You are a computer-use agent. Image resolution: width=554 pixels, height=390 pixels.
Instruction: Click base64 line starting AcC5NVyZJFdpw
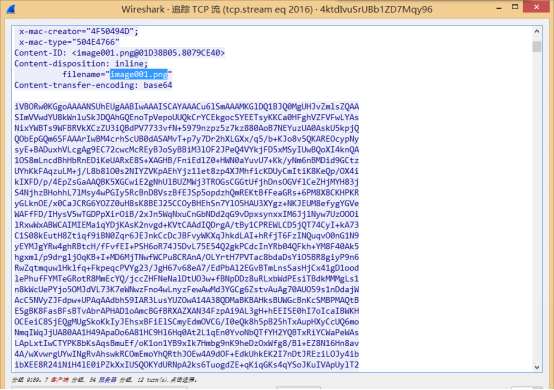(187, 300)
